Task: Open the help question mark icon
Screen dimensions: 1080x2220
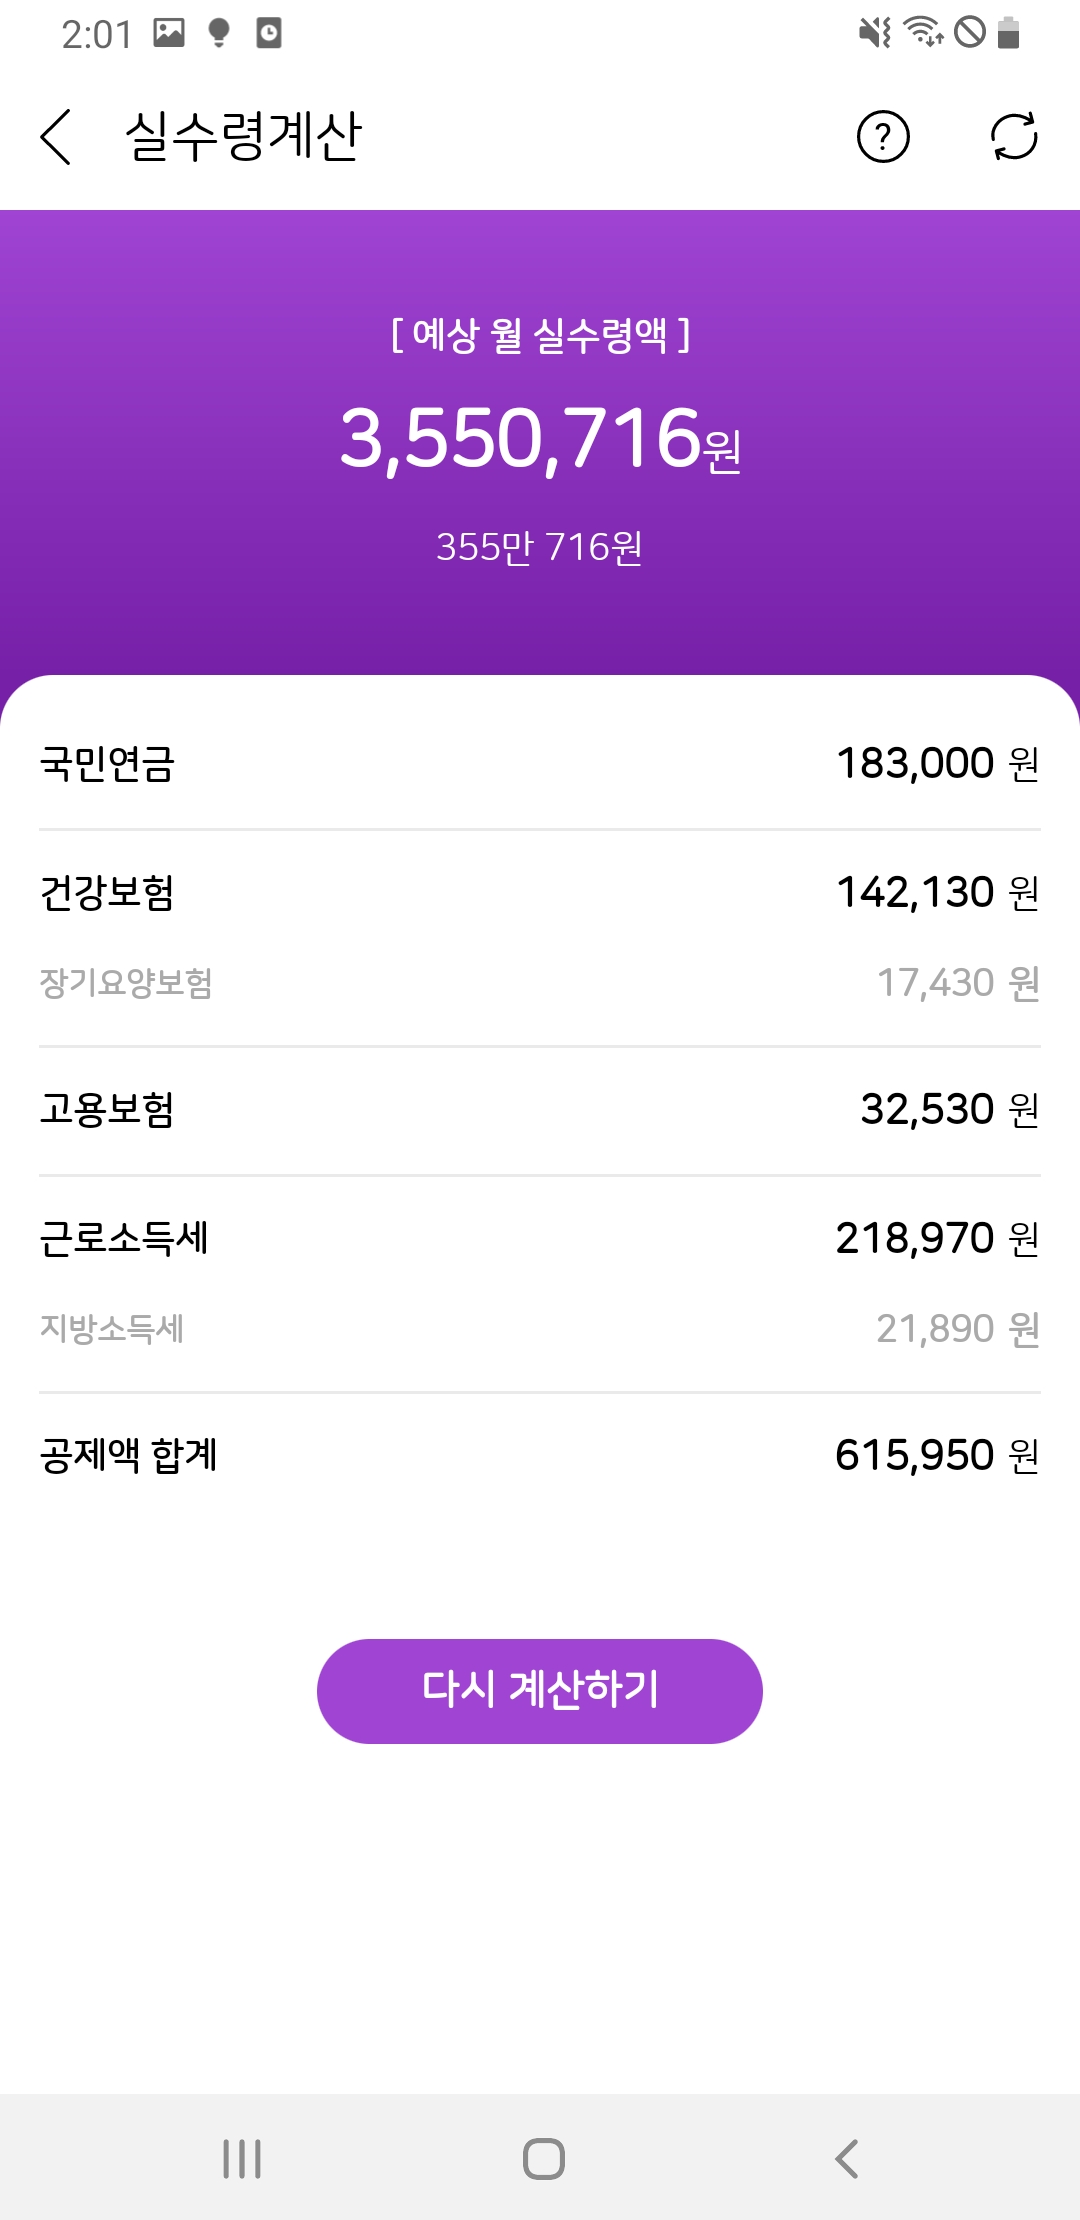Action: tap(883, 137)
